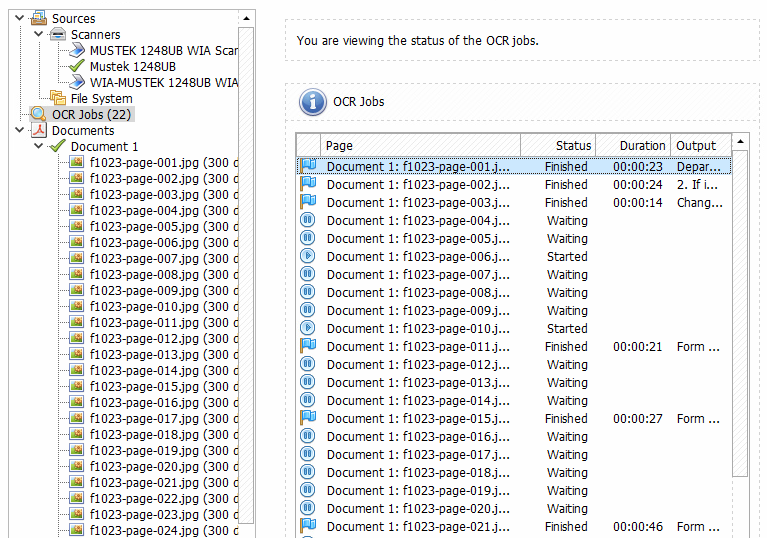The width and height of the screenshot is (767, 538).
Task: Click the jobs list scroll up arrow
Action: click(741, 142)
